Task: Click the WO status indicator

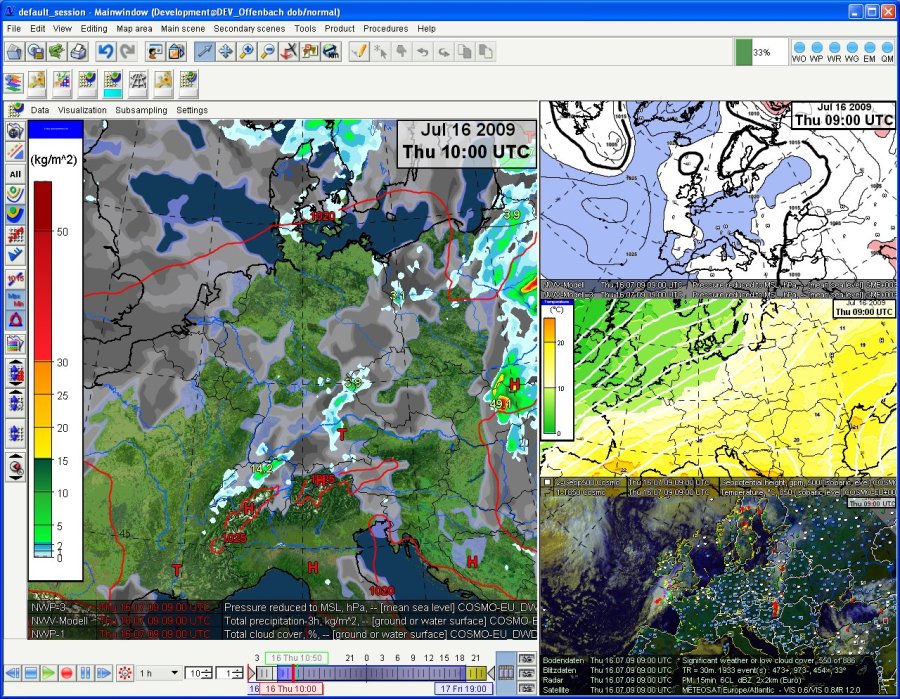Action: click(799, 52)
